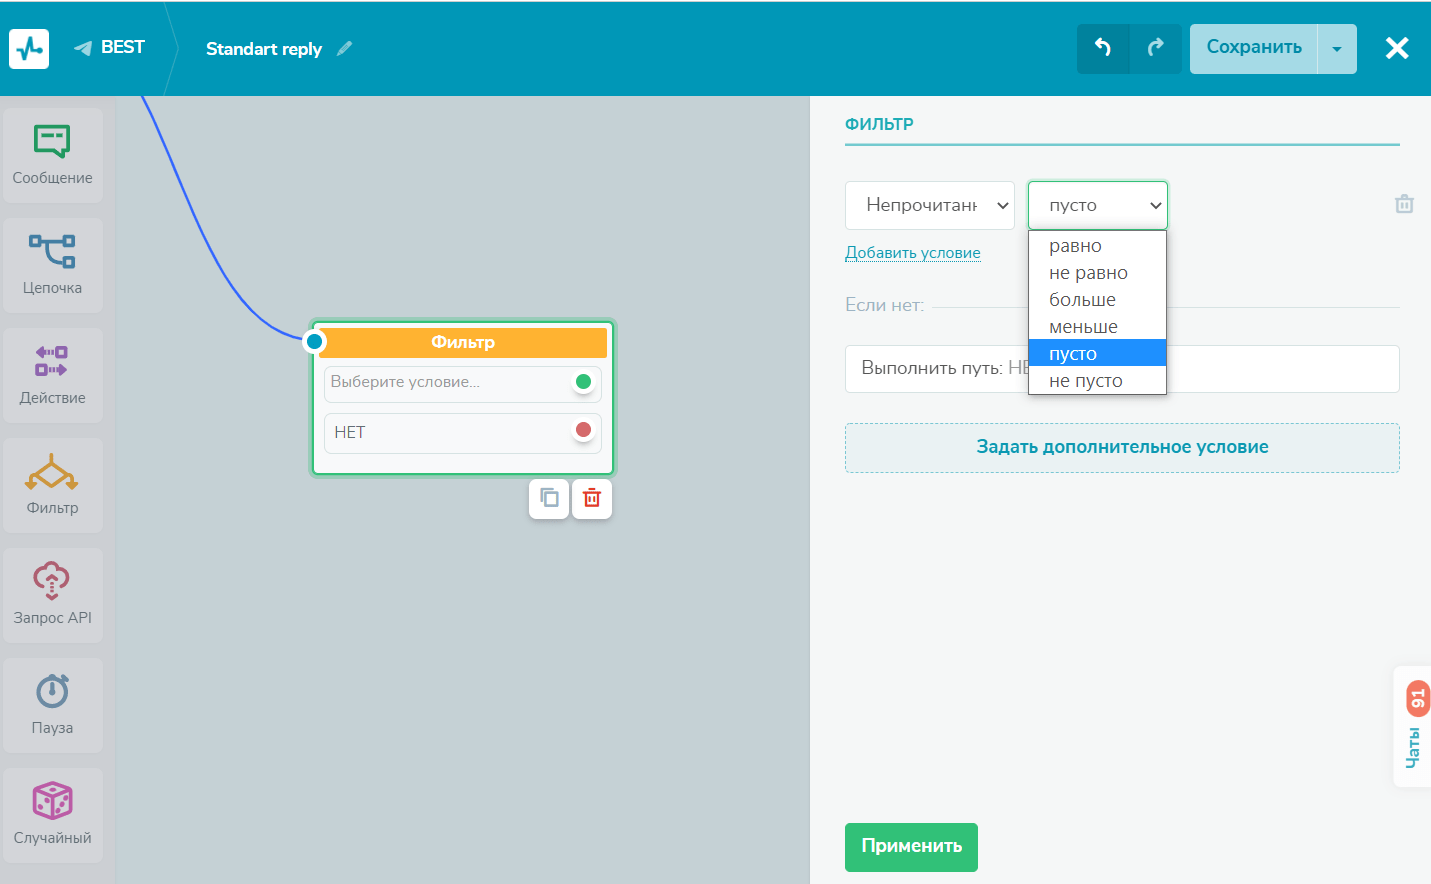The height and width of the screenshot is (884, 1431).
Task: Click the Добавить условие link
Action: coord(912,253)
